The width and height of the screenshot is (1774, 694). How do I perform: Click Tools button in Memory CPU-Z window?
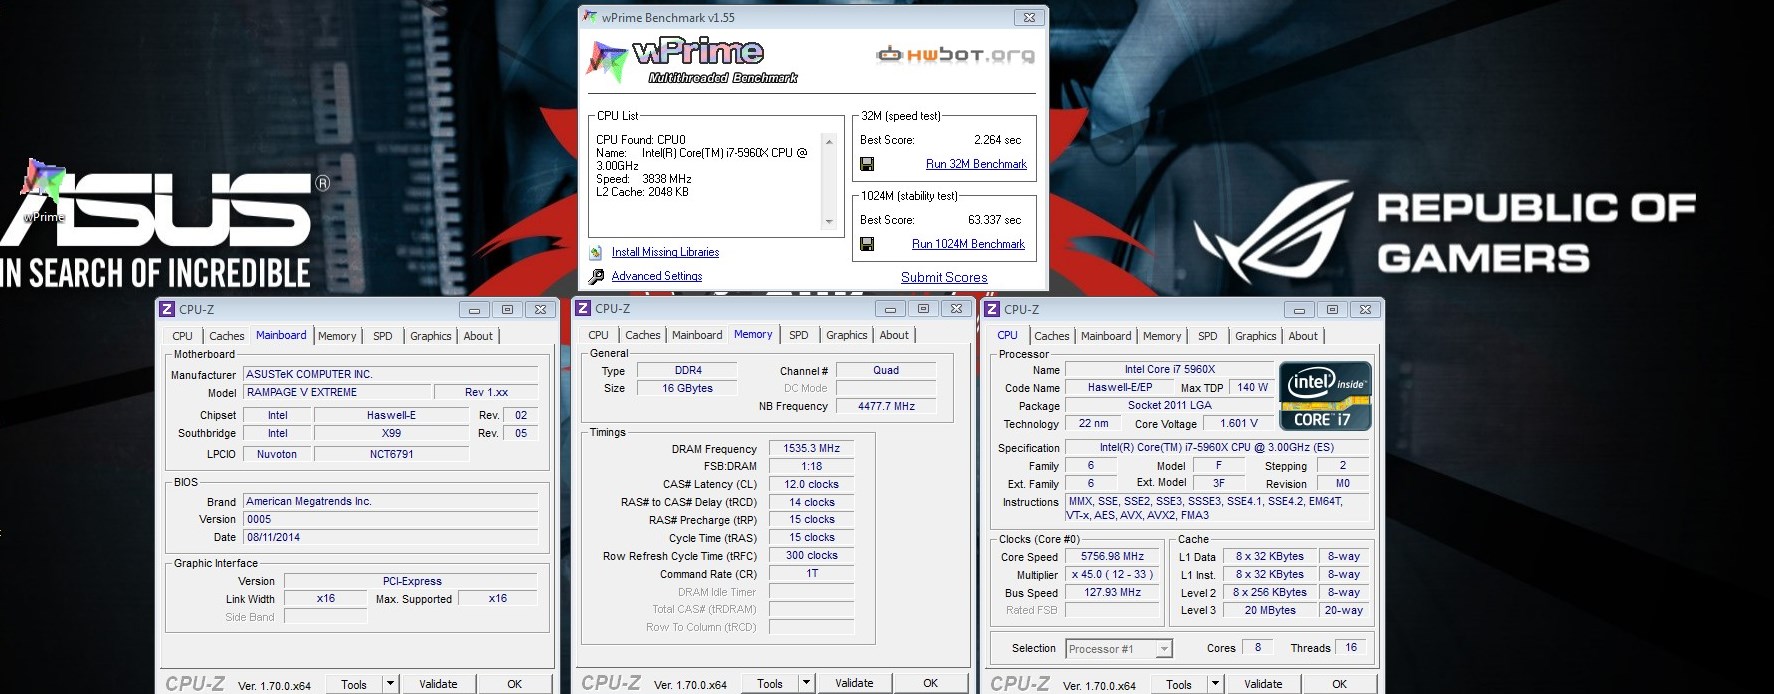tap(770, 683)
